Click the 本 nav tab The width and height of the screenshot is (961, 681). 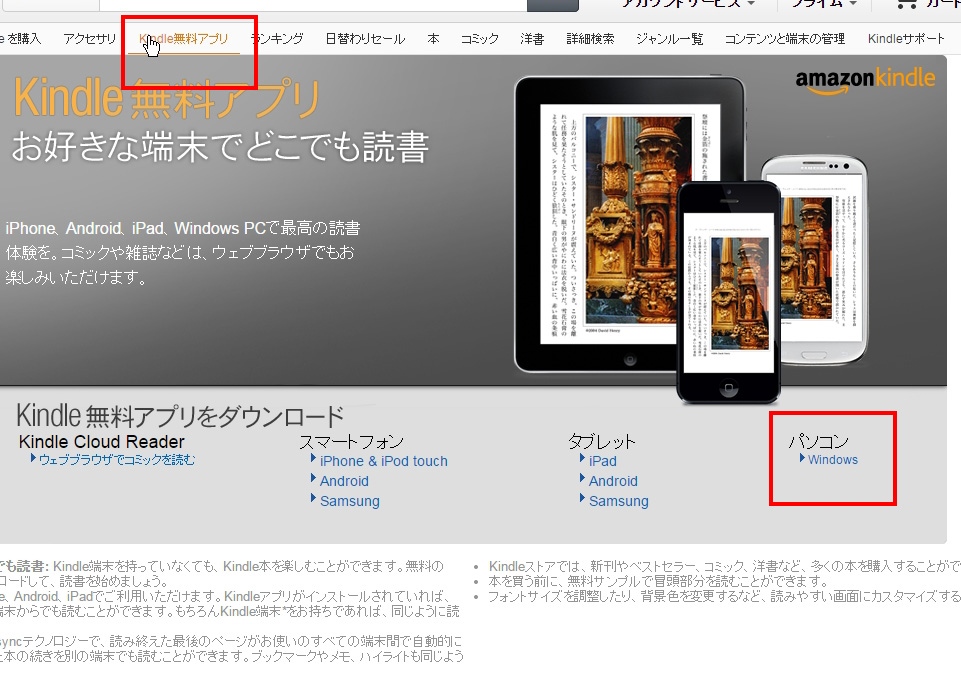coord(433,39)
